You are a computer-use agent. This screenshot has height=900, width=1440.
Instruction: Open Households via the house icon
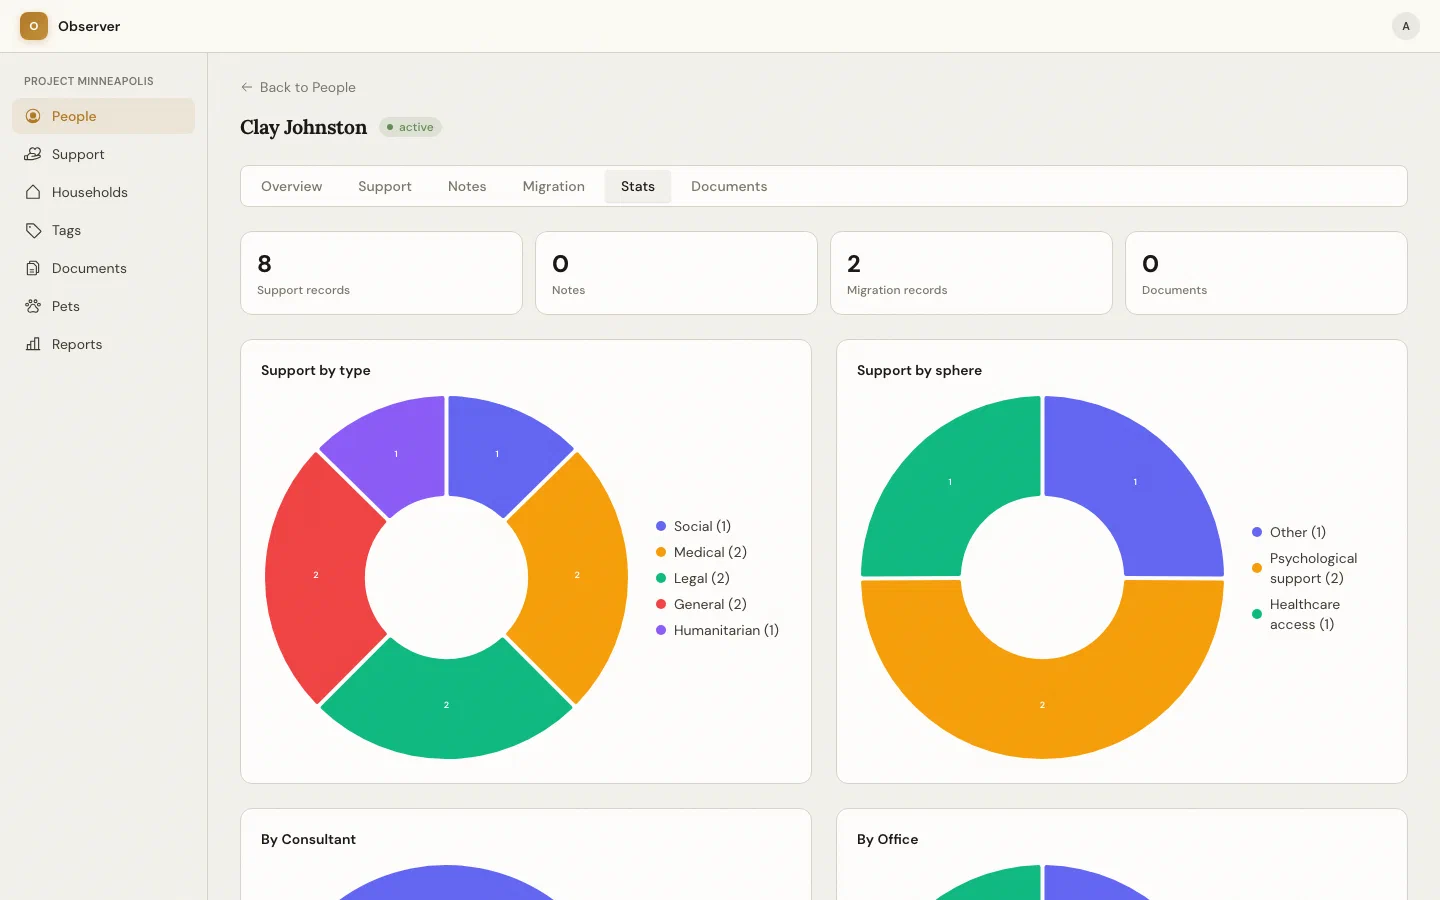[x=33, y=192]
